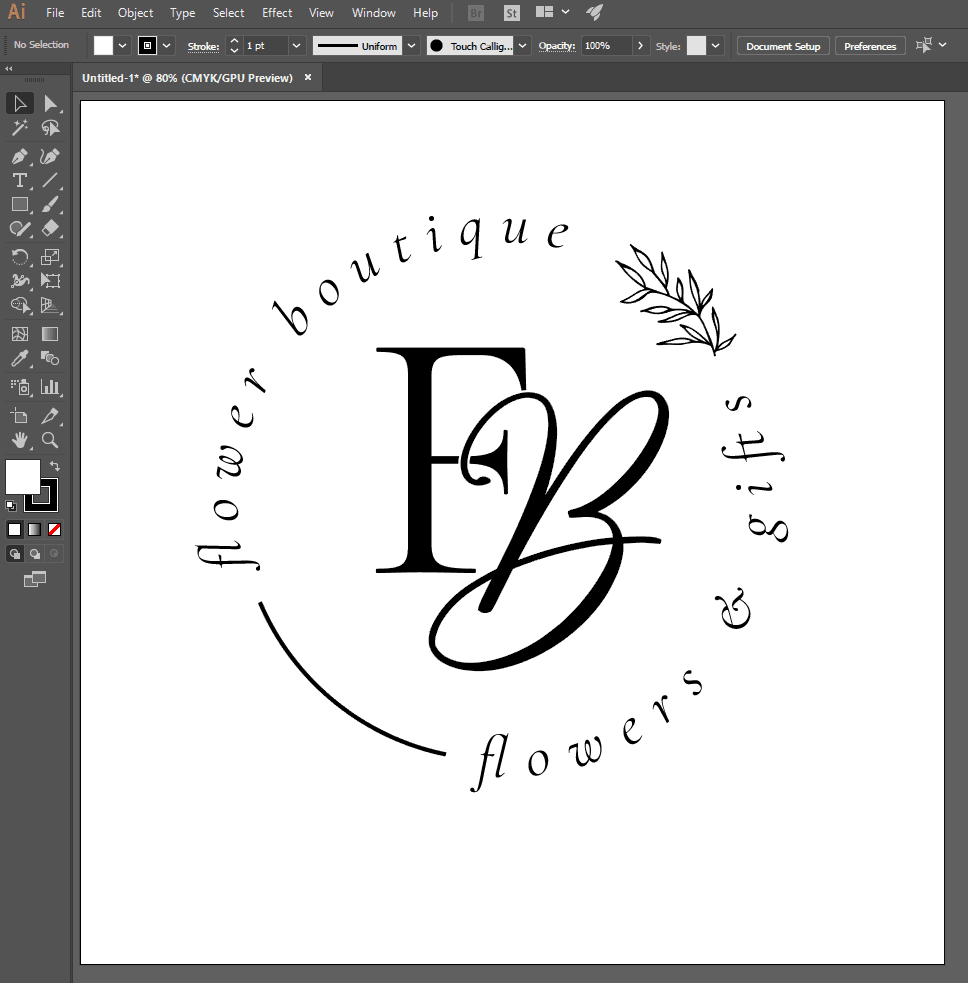The width and height of the screenshot is (968, 983).
Task: Select the Perspective Grid tool
Action: coord(50,305)
